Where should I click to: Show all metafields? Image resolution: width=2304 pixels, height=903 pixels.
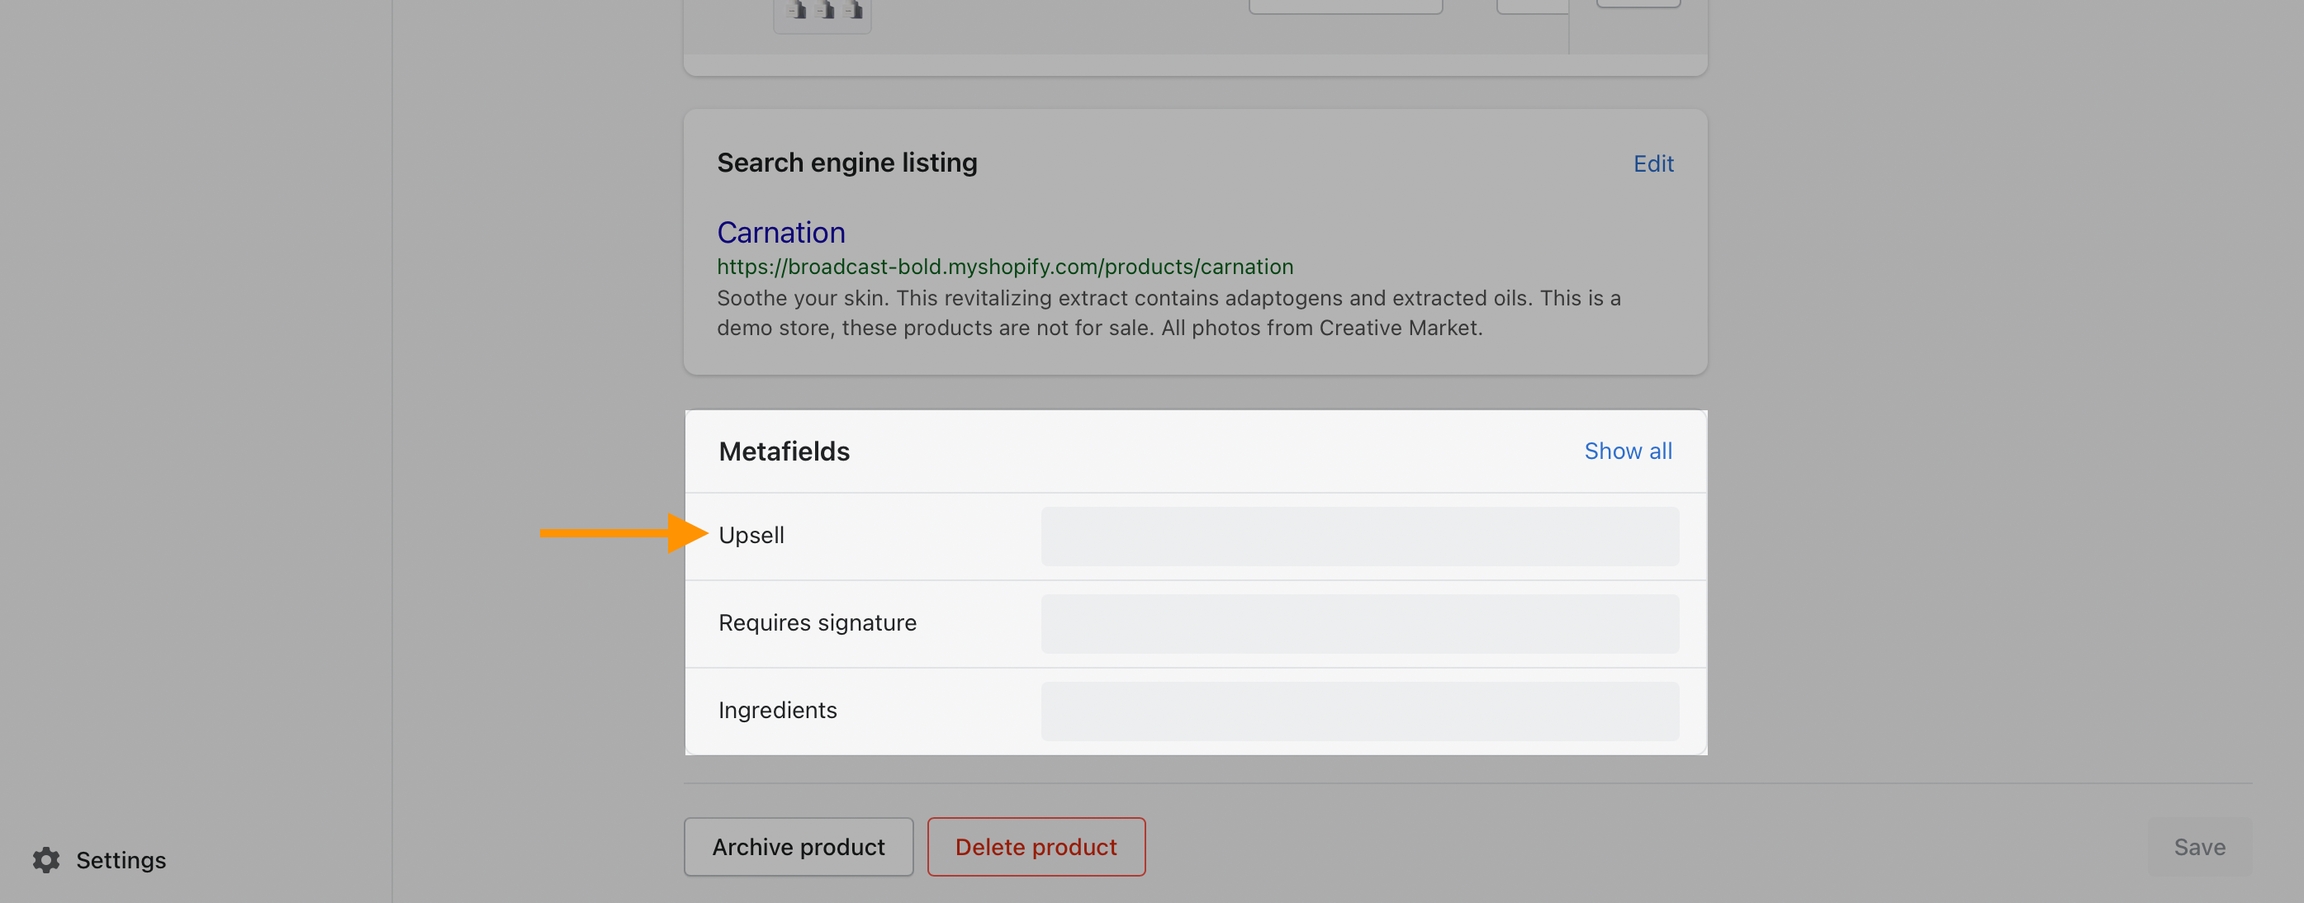[1627, 451]
